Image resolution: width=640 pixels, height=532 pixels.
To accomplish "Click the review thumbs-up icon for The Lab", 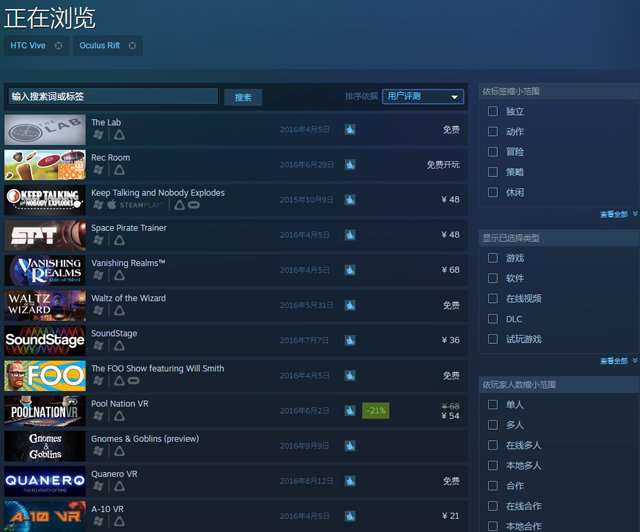I will [350, 130].
